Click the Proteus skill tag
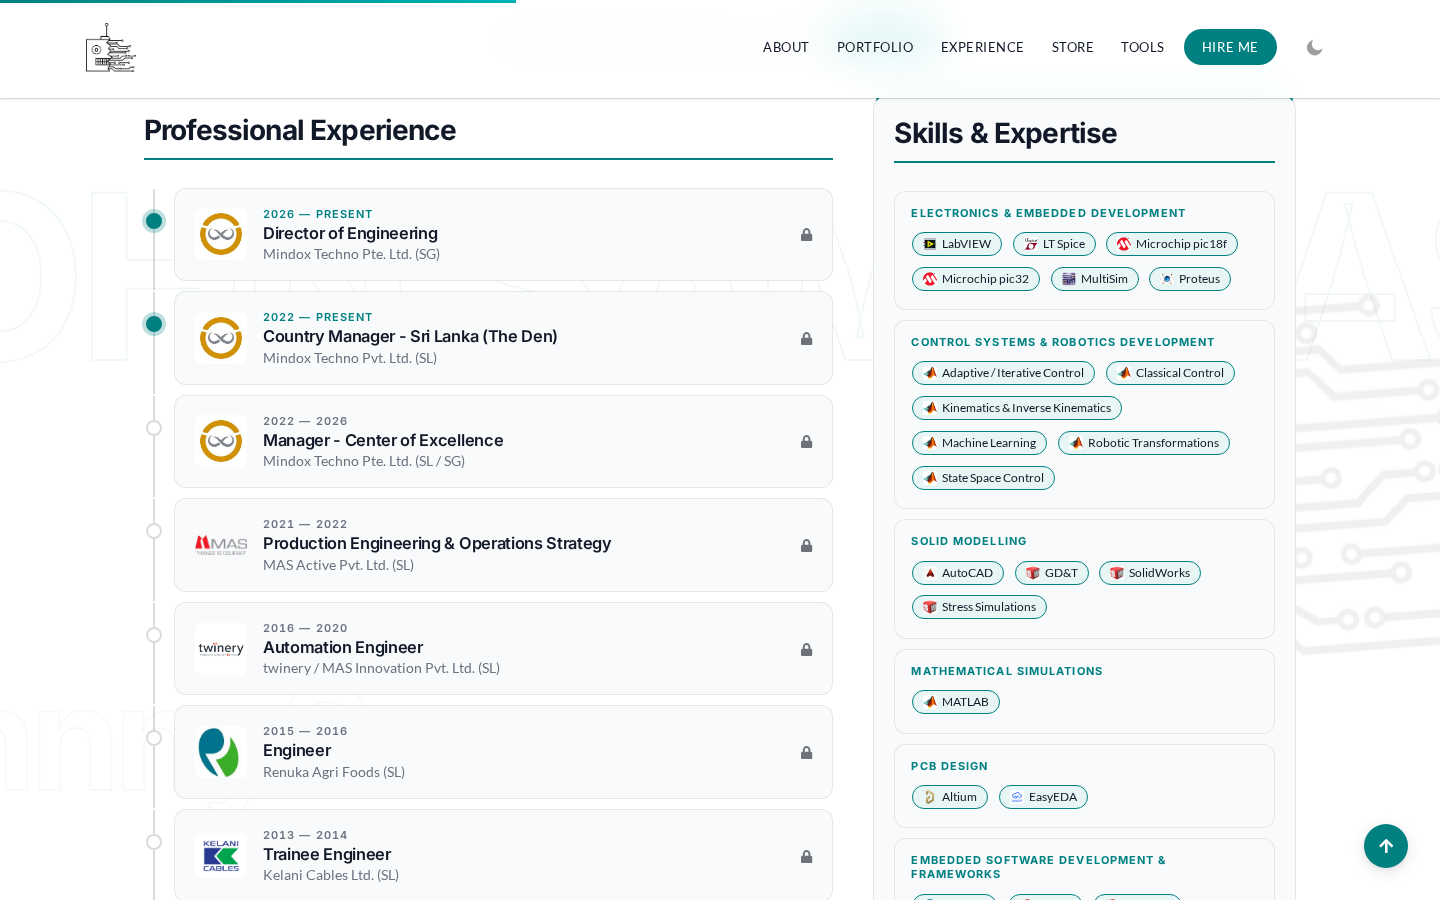The width and height of the screenshot is (1440, 900). 1190,279
